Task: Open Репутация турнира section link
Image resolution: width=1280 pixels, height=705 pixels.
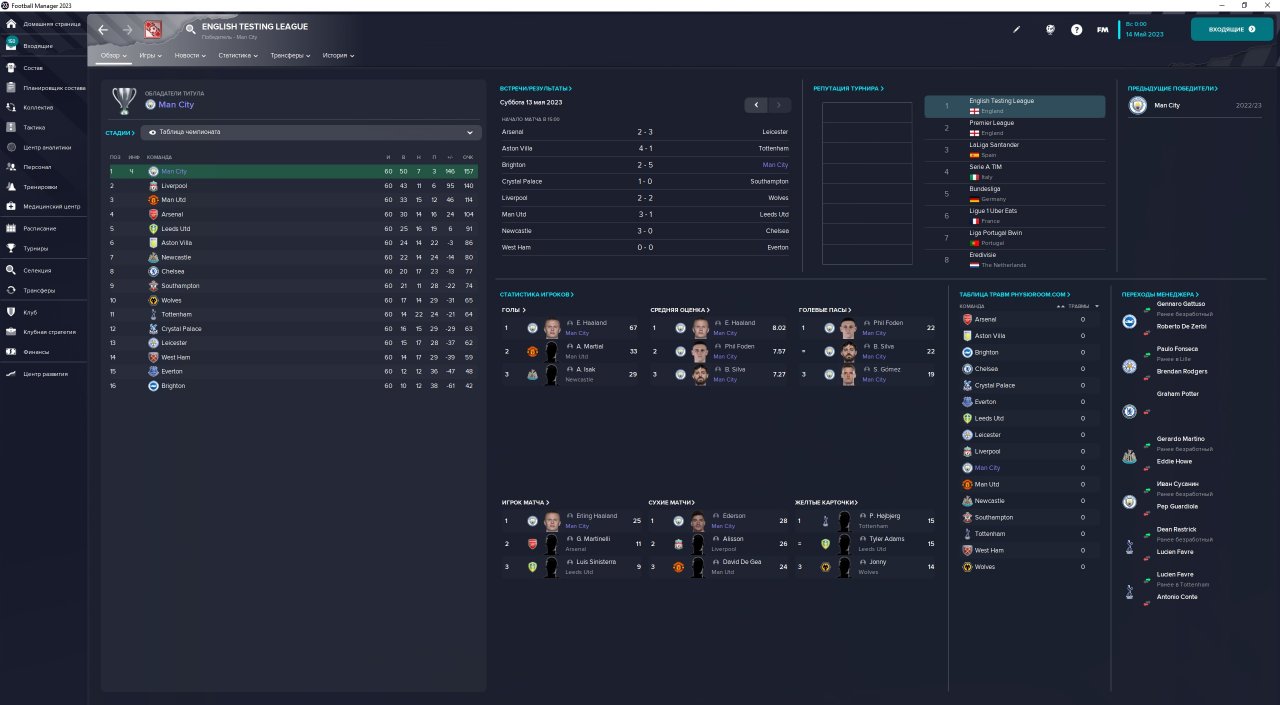Action: pyautogui.click(x=848, y=89)
